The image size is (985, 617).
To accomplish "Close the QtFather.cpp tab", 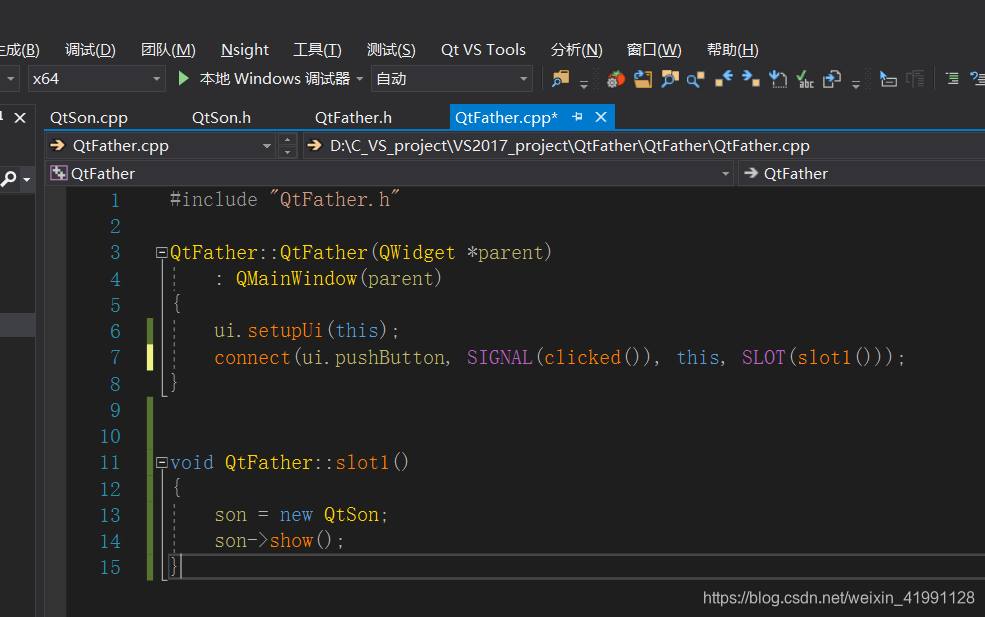I will [601, 117].
